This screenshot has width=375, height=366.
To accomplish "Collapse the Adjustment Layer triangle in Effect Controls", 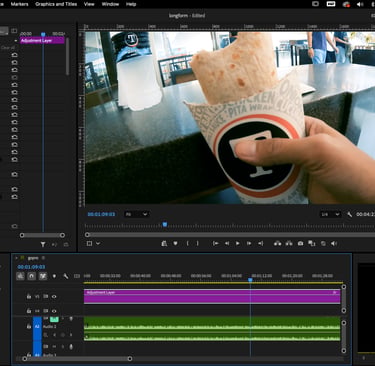I will pos(16,41).
